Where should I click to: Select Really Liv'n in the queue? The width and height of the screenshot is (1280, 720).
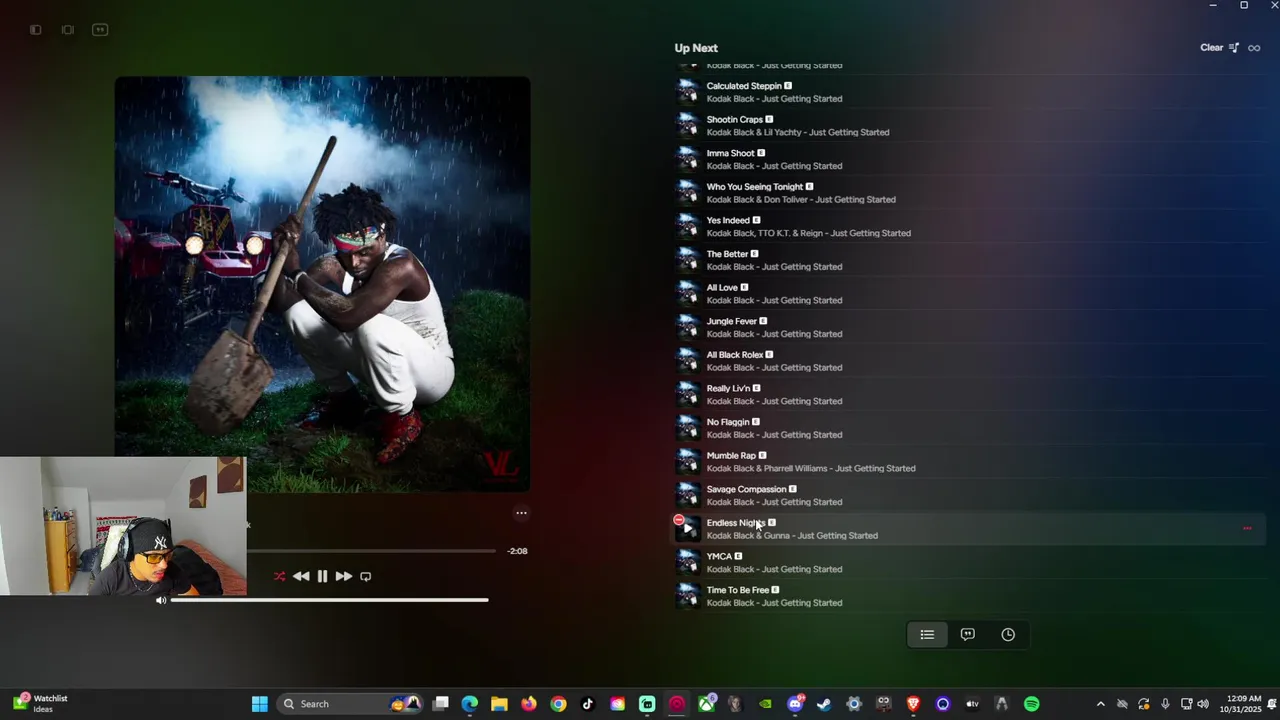click(x=970, y=394)
